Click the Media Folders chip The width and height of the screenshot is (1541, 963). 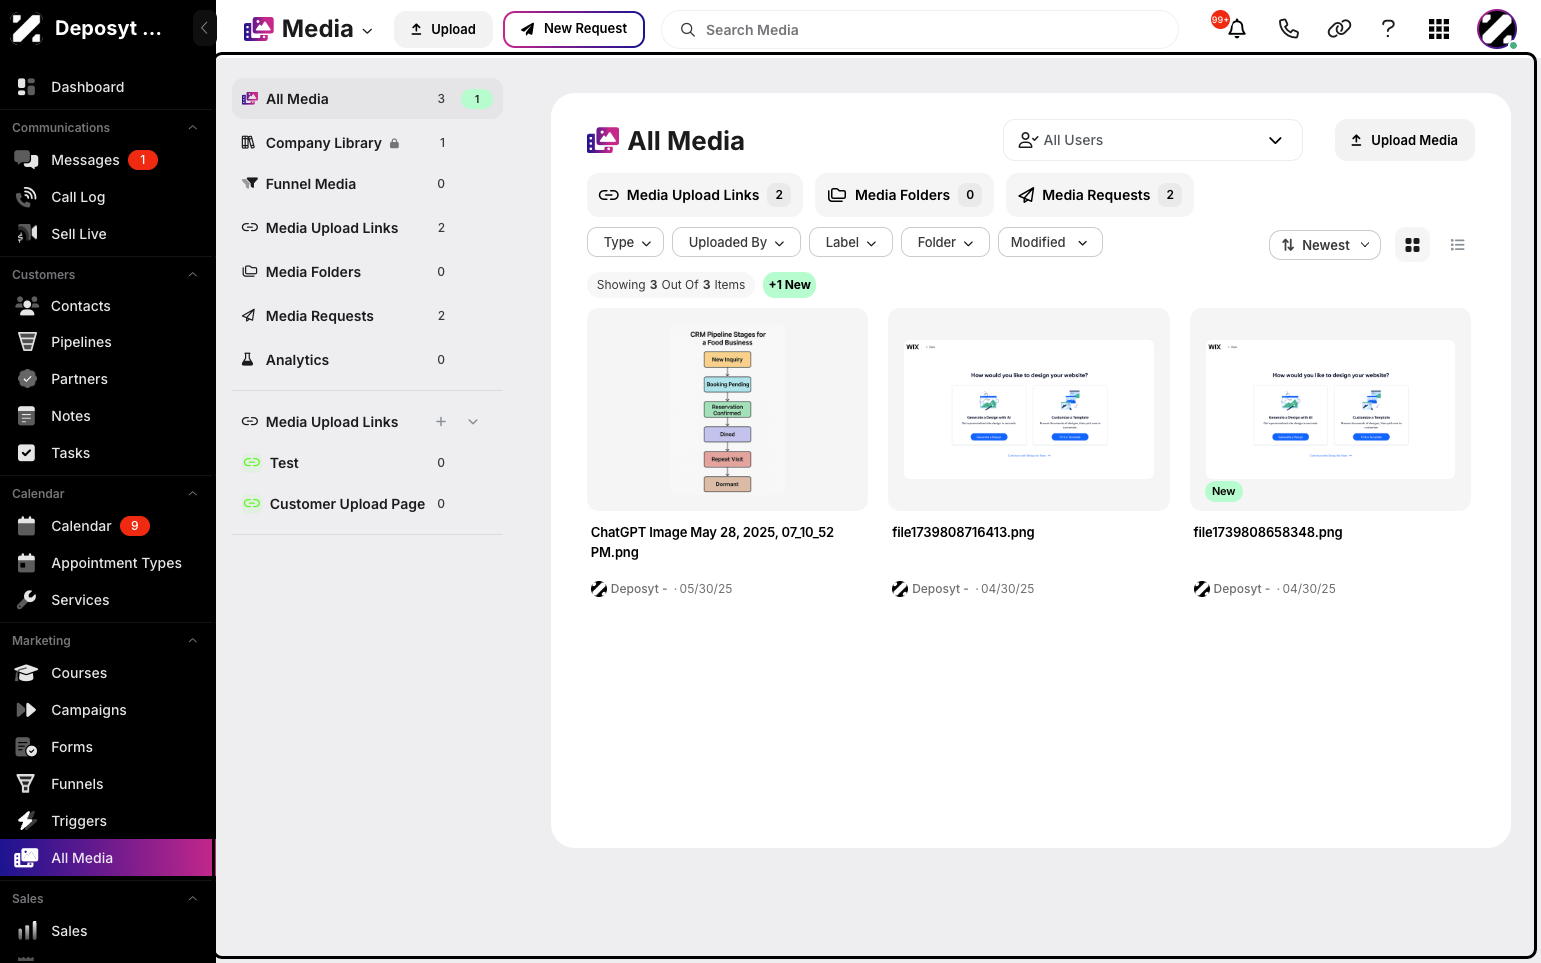click(x=904, y=195)
